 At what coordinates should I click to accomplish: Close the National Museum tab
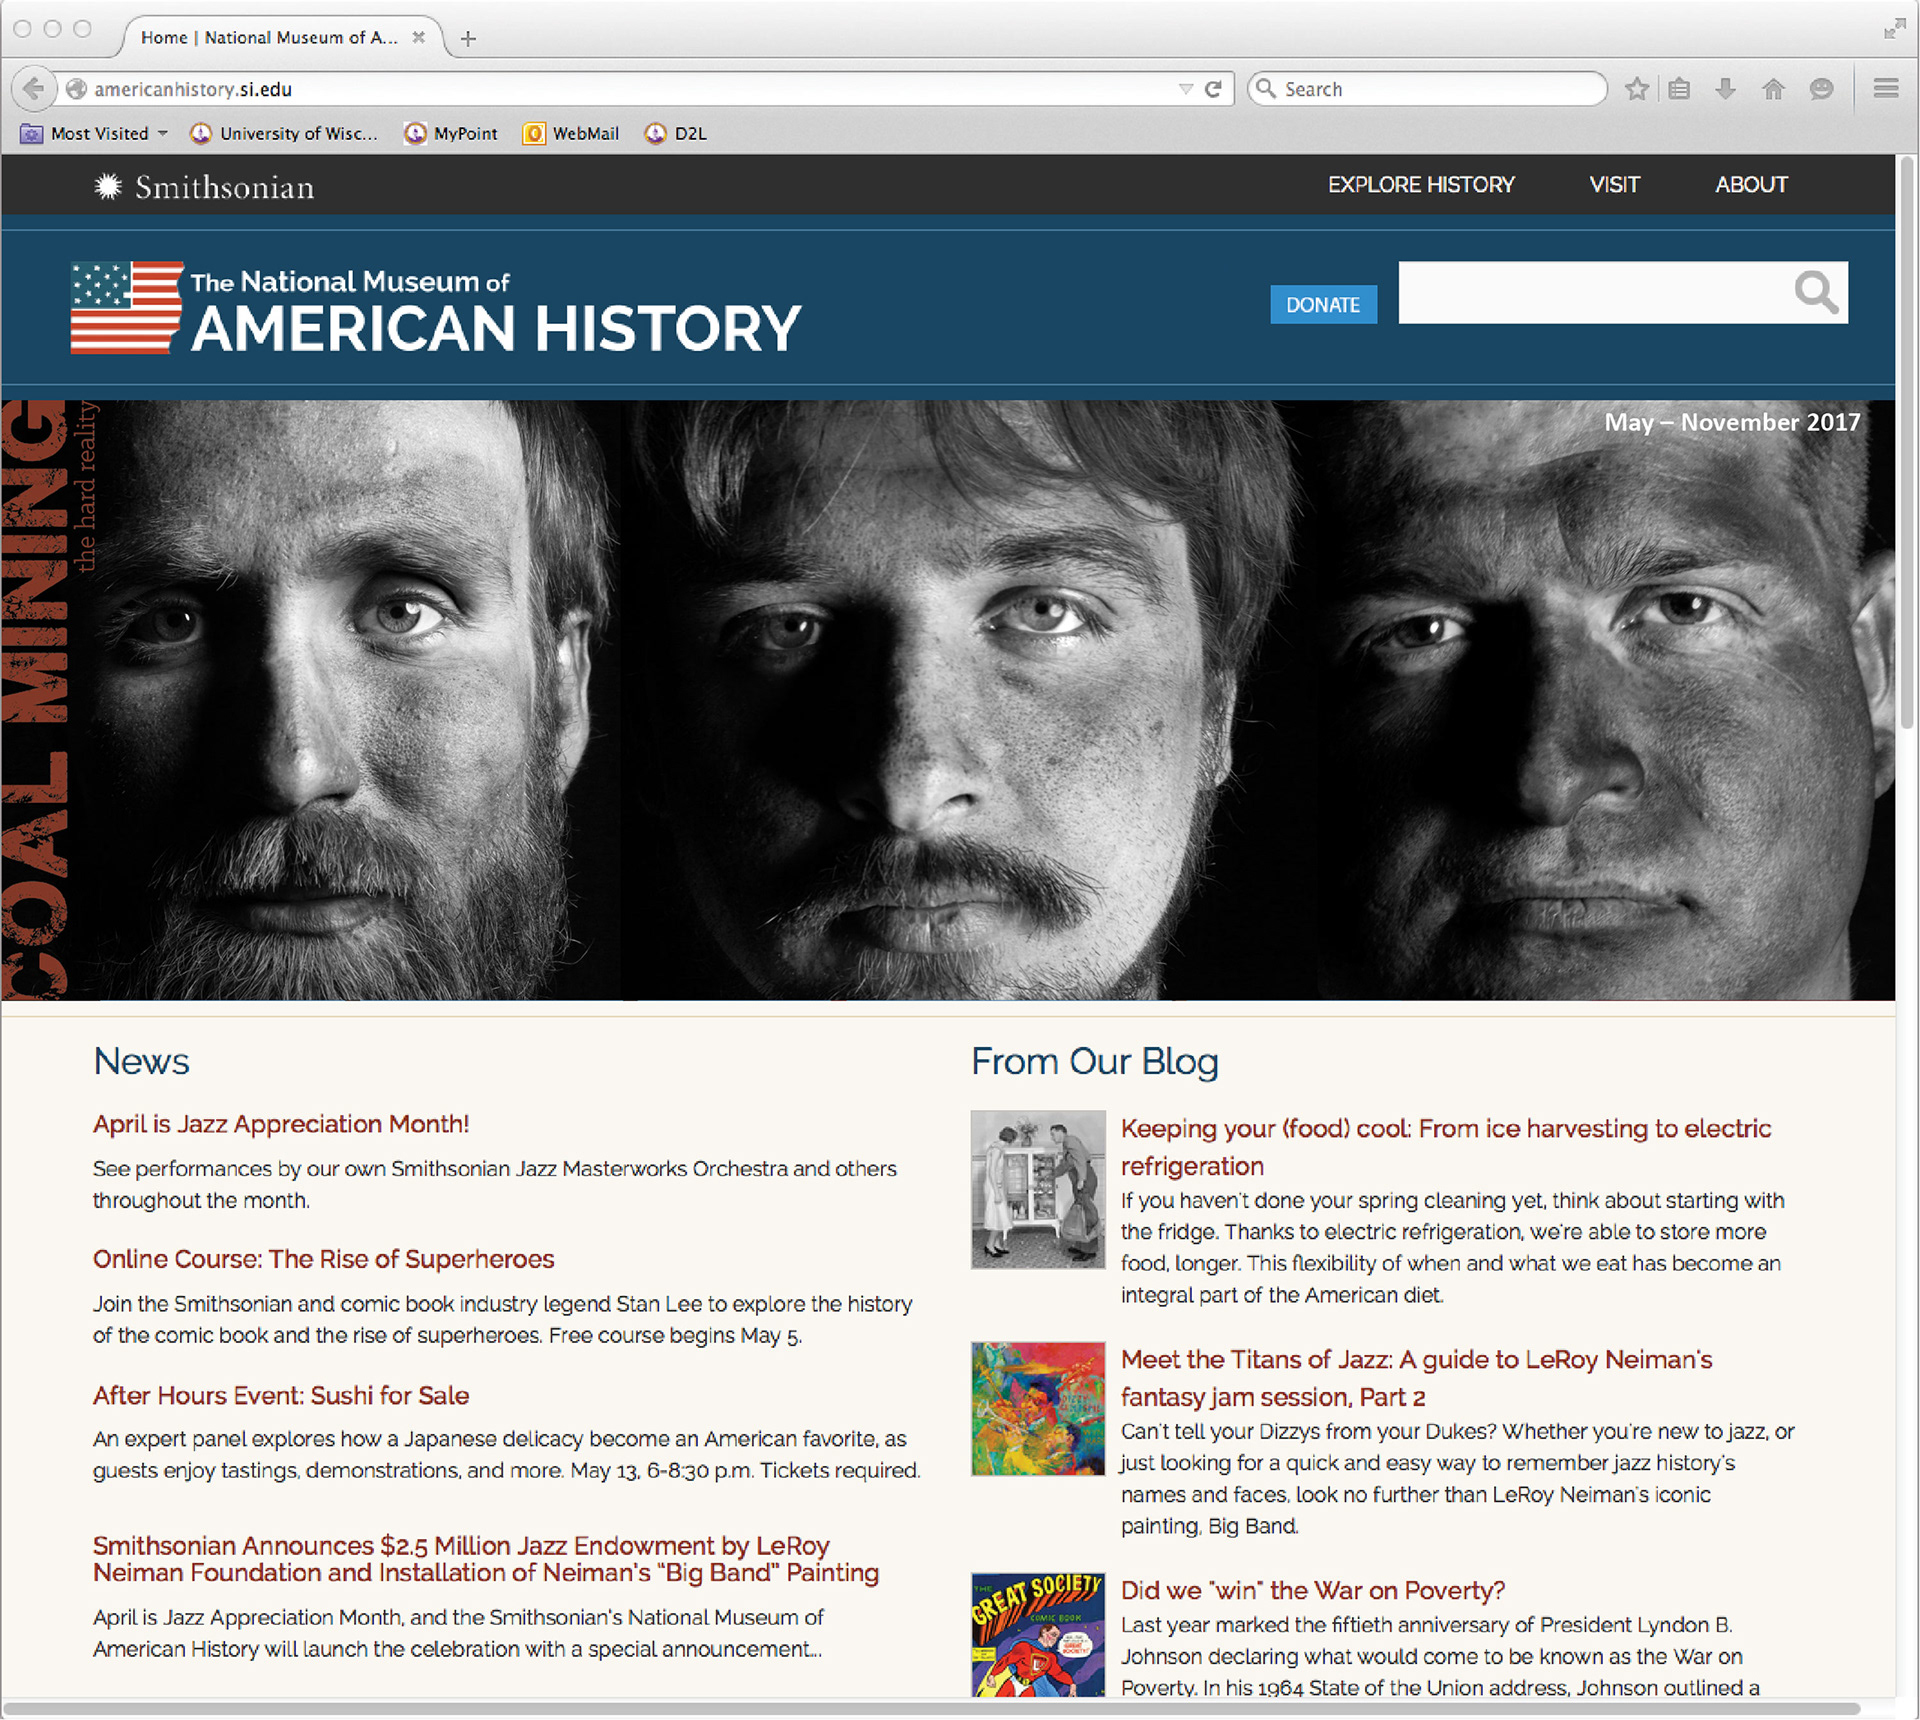419,37
